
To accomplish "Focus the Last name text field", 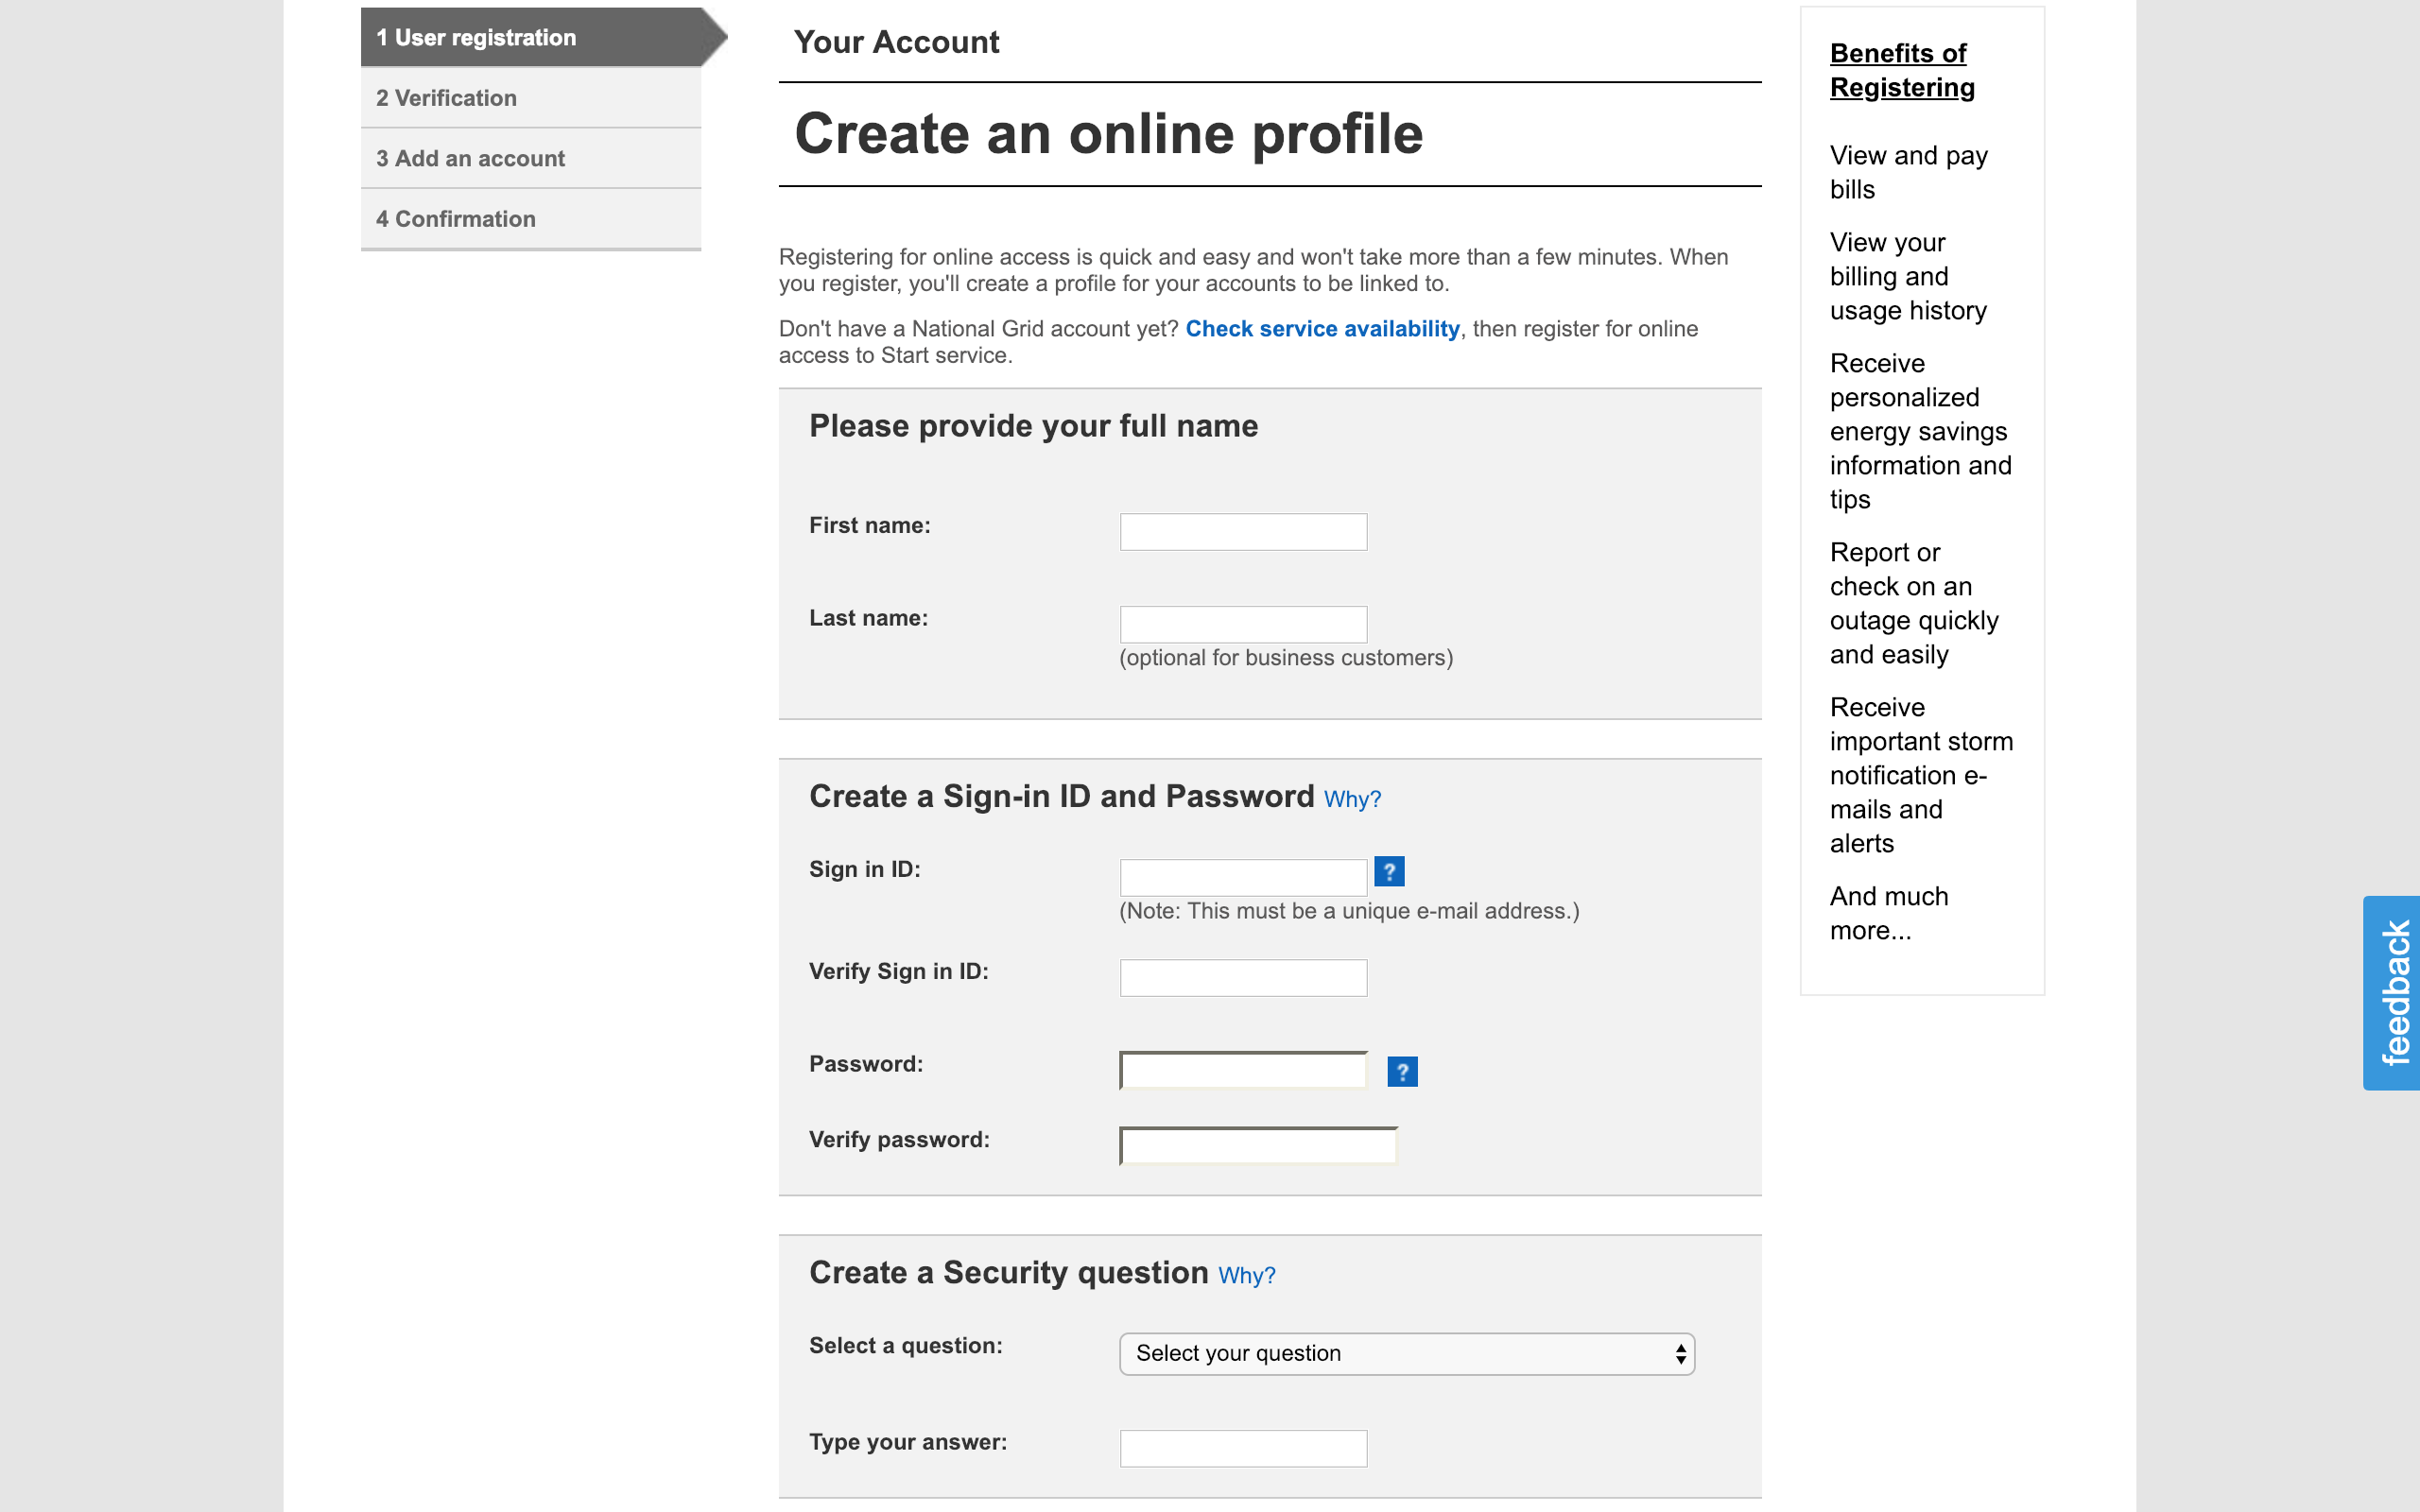I will [x=1243, y=625].
